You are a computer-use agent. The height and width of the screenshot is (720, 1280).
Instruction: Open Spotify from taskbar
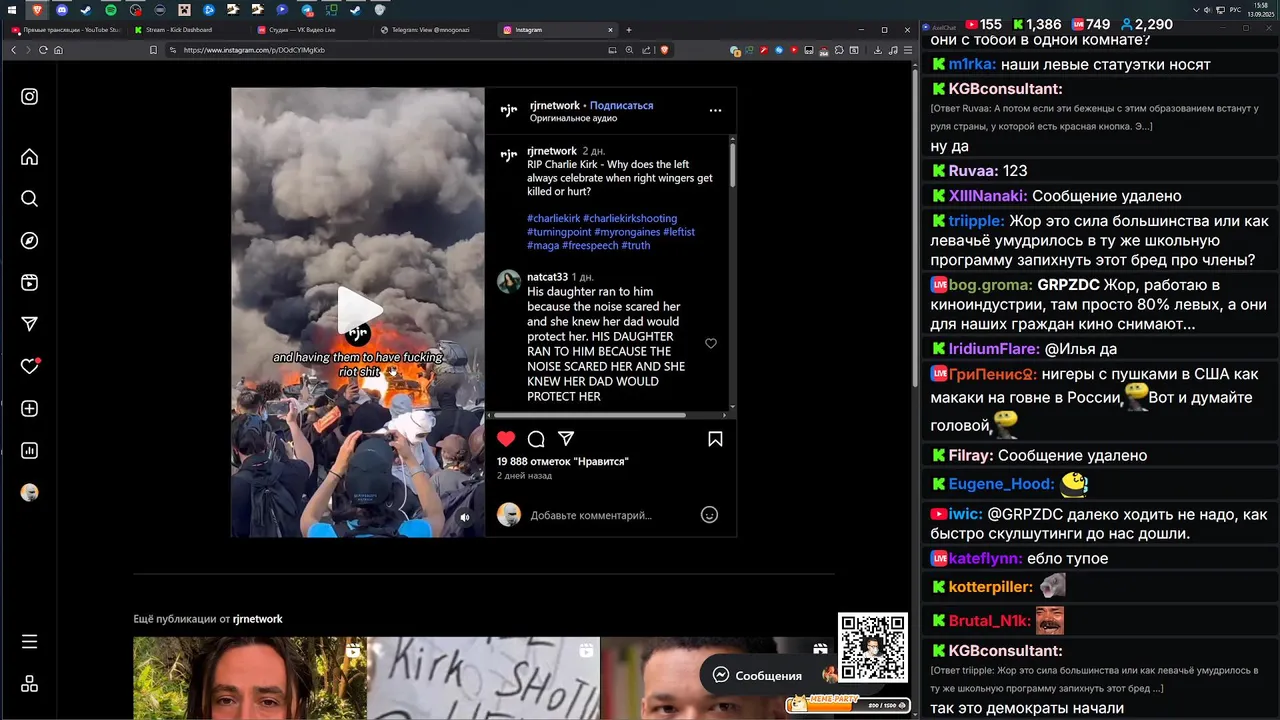[111, 10]
